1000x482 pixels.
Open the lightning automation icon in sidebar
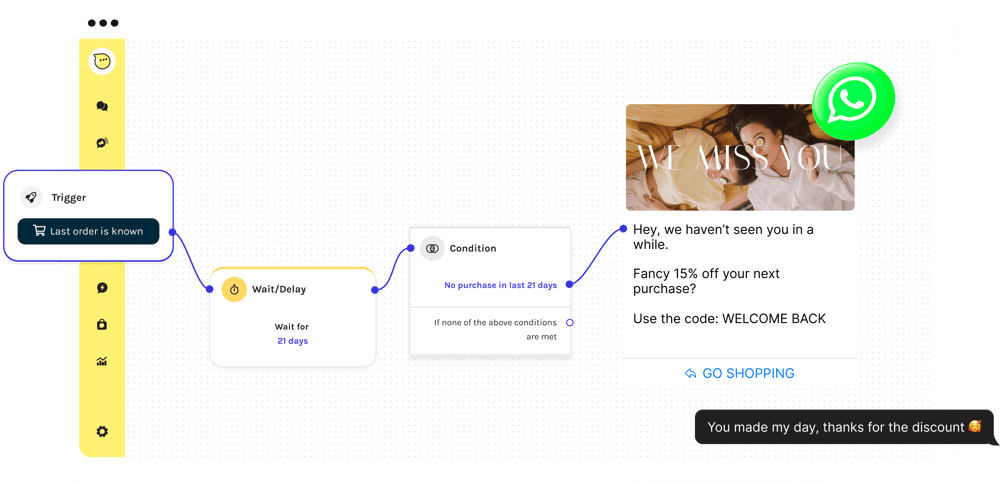click(102, 288)
